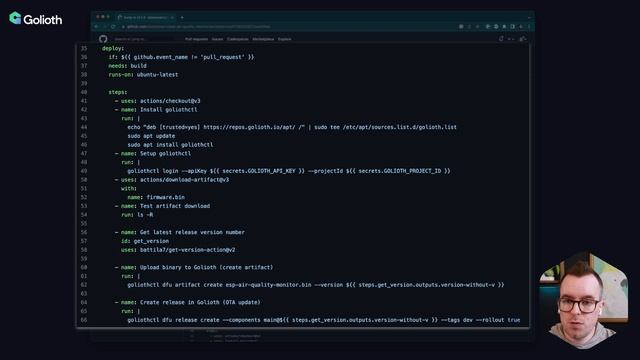The height and width of the screenshot is (360, 640).
Task: Open Codespaces in GitHub header
Action: pyautogui.click(x=238, y=39)
